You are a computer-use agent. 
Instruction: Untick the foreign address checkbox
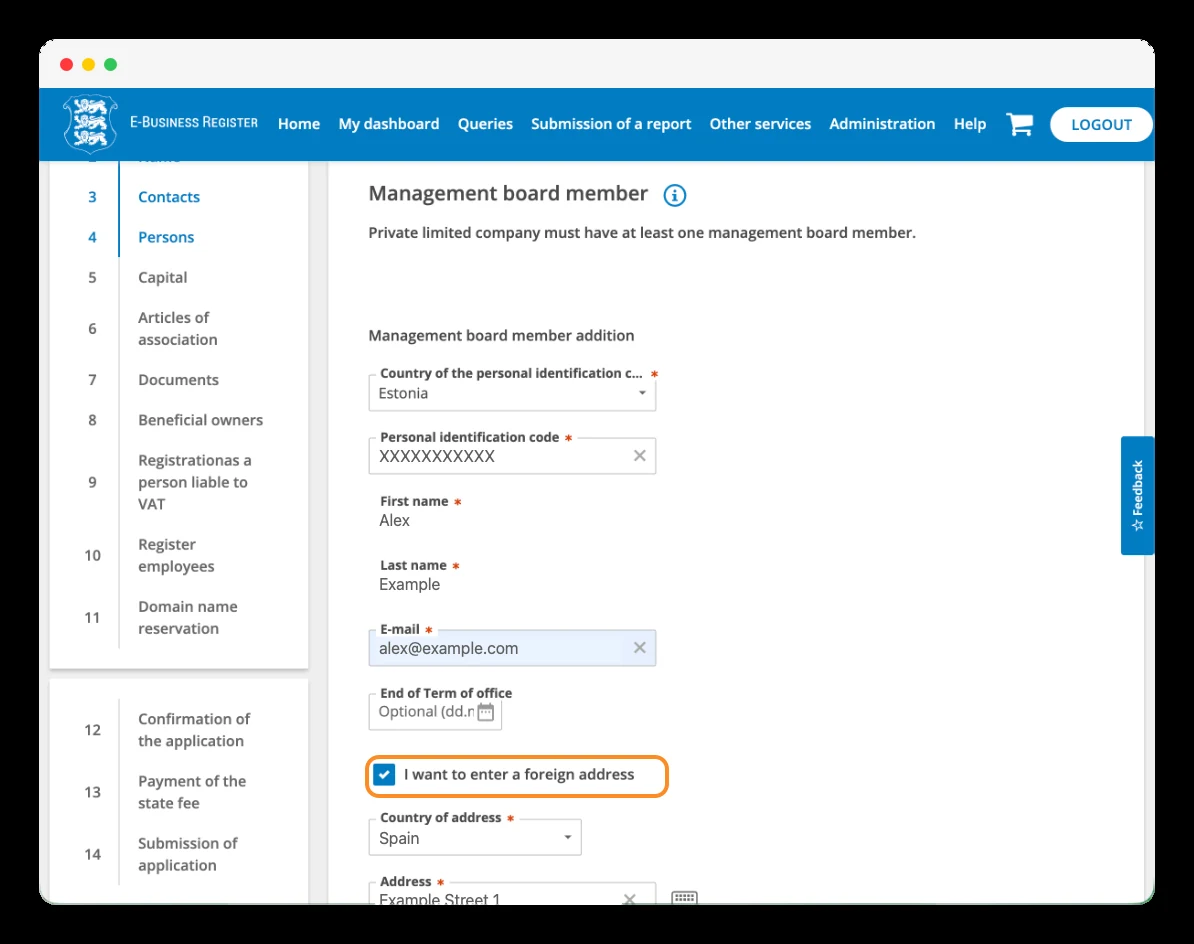(385, 774)
